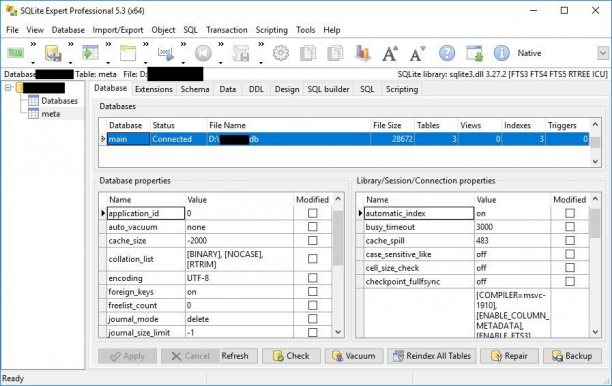The width and height of the screenshot is (612, 386).
Task: Open help with the question mark icon
Action: click(447, 53)
